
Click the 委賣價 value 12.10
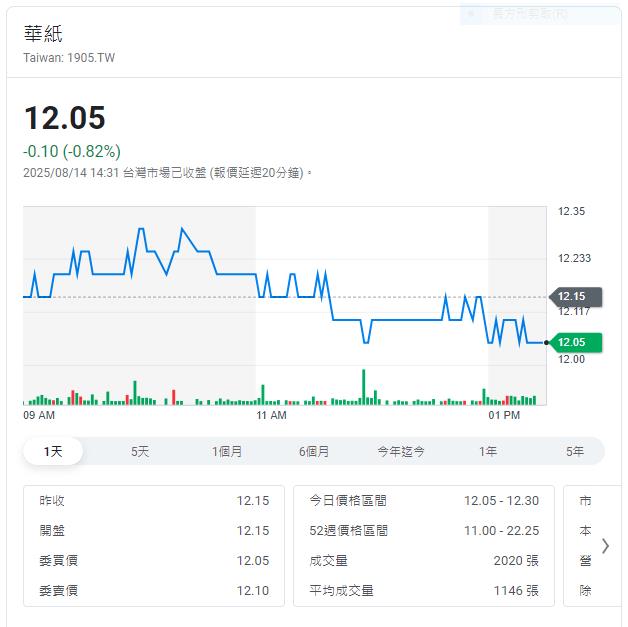(x=253, y=591)
